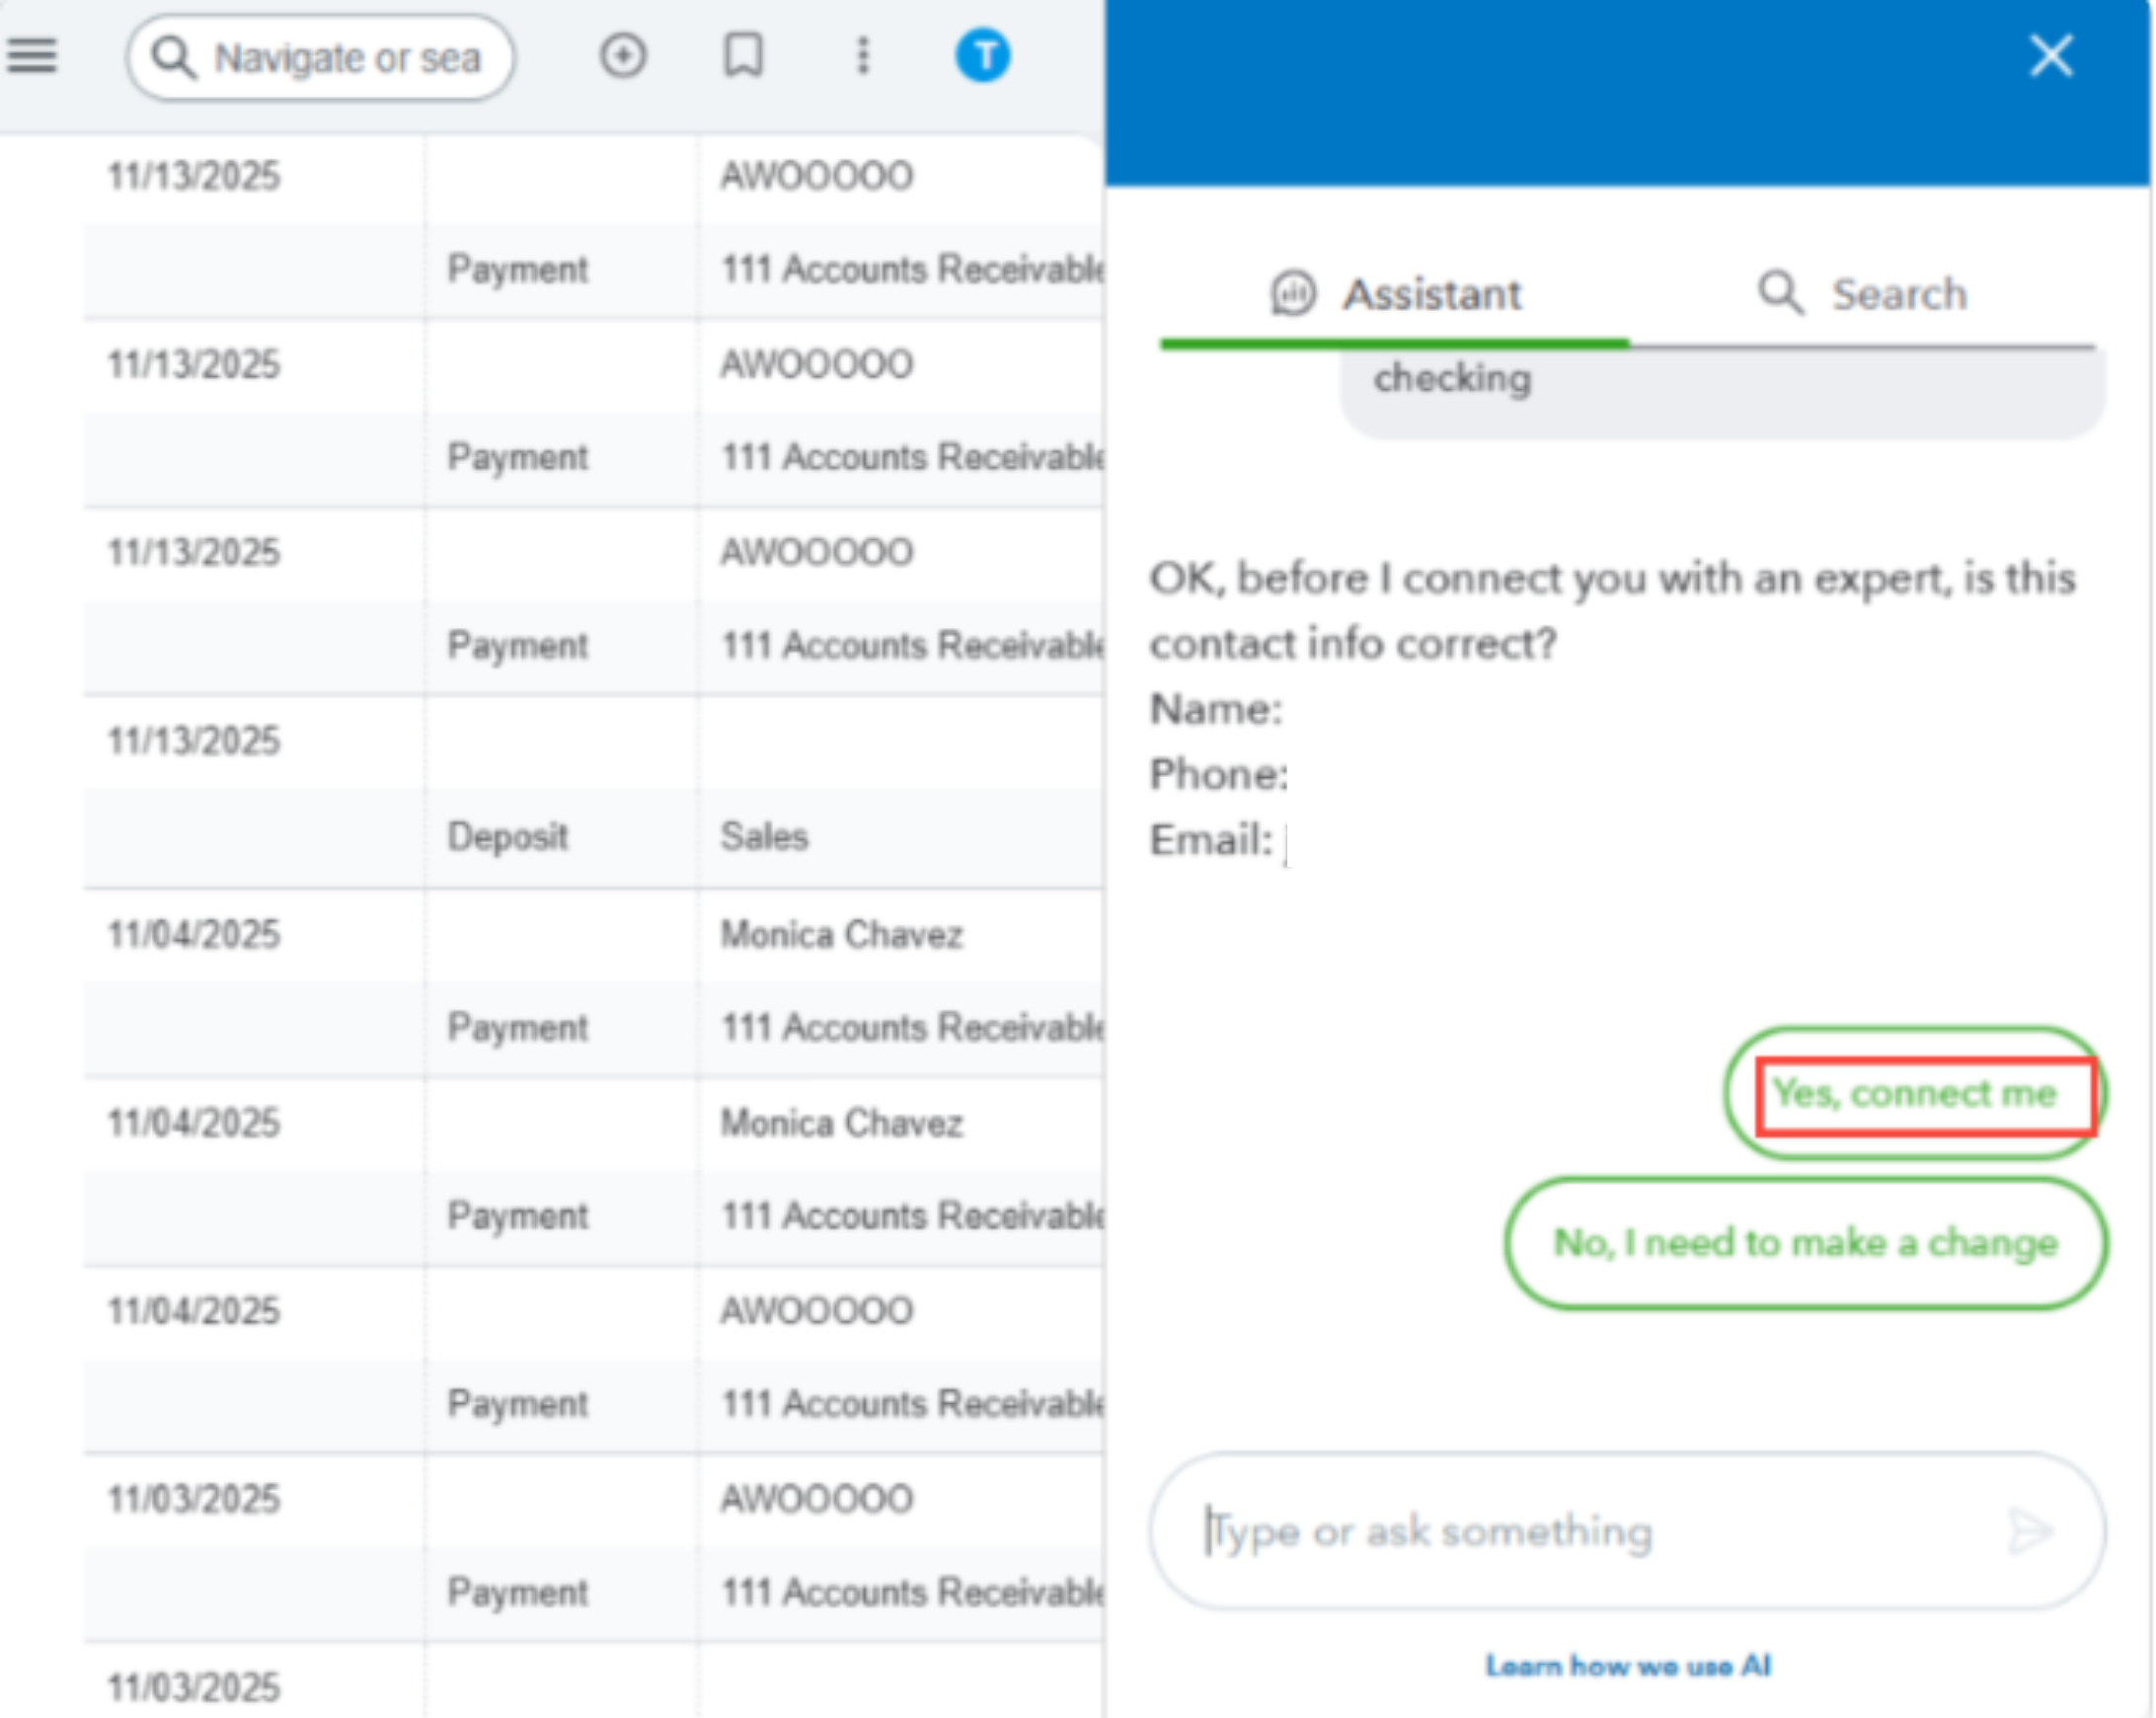The width and height of the screenshot is (2156, 1718).
Task: Click the blue T profile avatar
Action: coord(982,56)
